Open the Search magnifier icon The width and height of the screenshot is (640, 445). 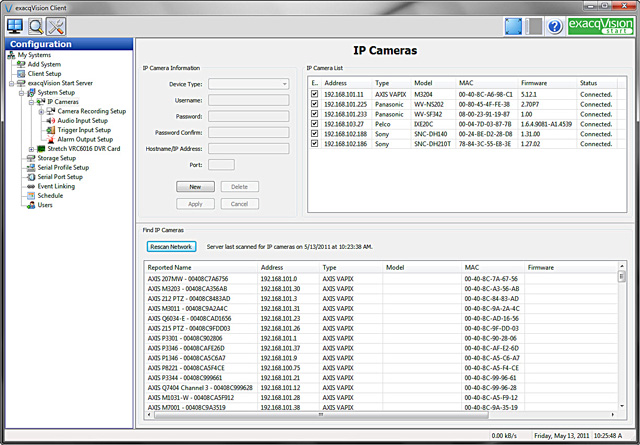(37, 25)
